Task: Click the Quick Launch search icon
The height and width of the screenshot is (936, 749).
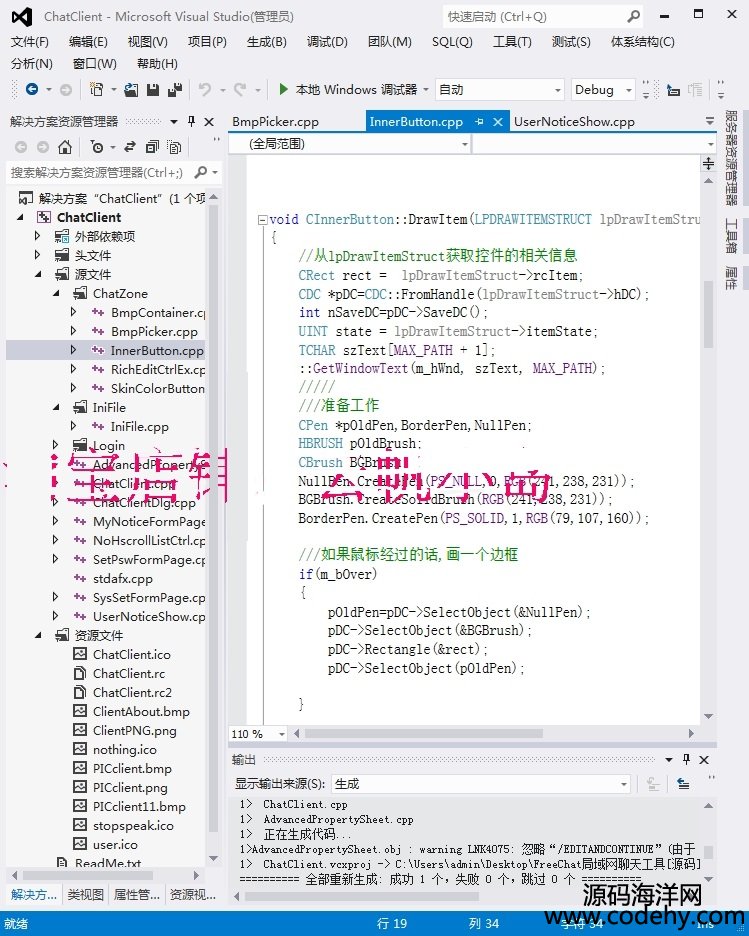Action: pyautogui.click(x=634, y=17)
